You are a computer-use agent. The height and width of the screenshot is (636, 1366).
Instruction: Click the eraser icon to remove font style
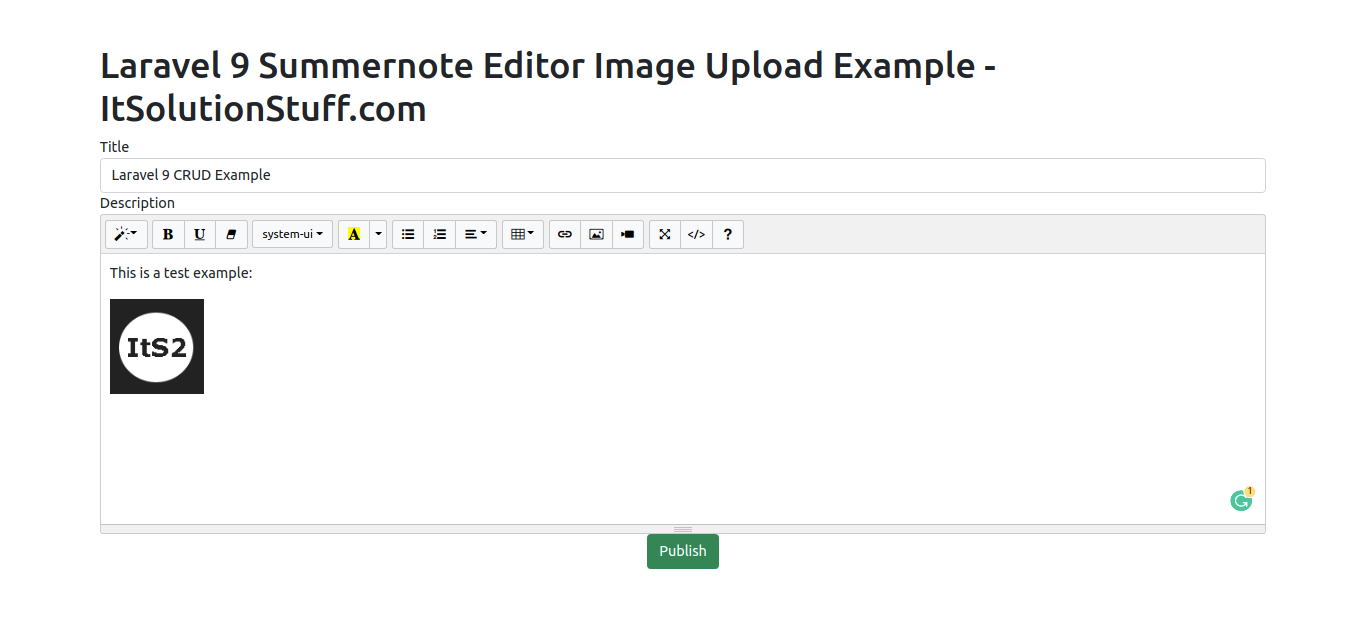click(x=231, y=234)
